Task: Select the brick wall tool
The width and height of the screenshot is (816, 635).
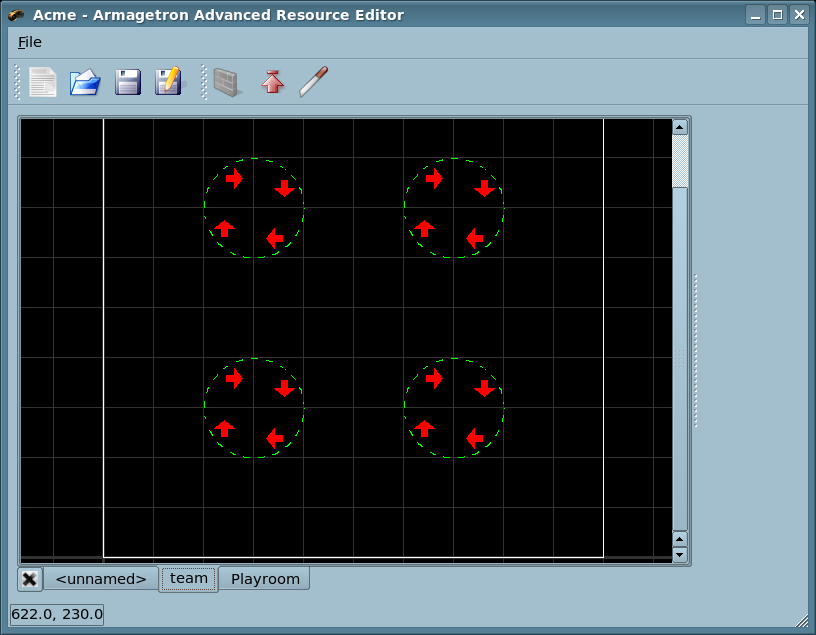Action: pos(227,82)
